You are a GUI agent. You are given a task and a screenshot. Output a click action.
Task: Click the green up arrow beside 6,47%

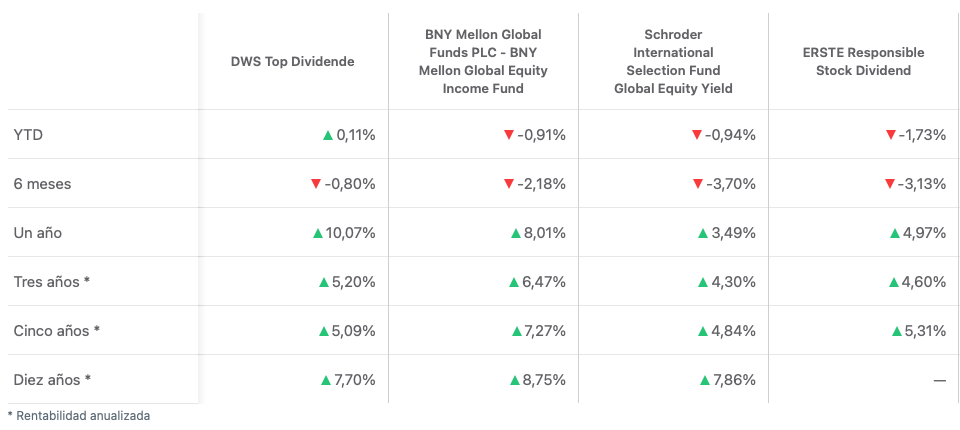pos(514,282)
